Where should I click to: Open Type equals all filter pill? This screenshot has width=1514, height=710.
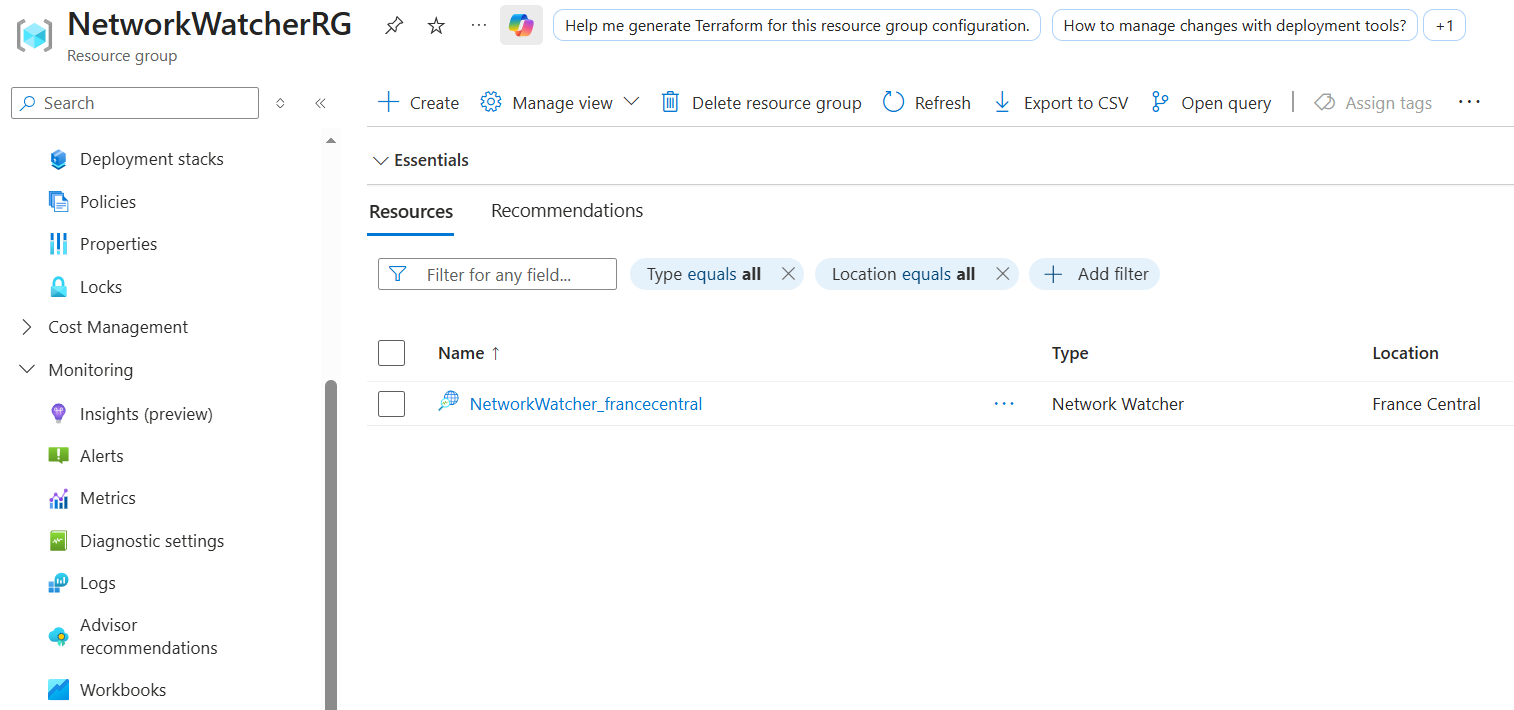[704, 274]
